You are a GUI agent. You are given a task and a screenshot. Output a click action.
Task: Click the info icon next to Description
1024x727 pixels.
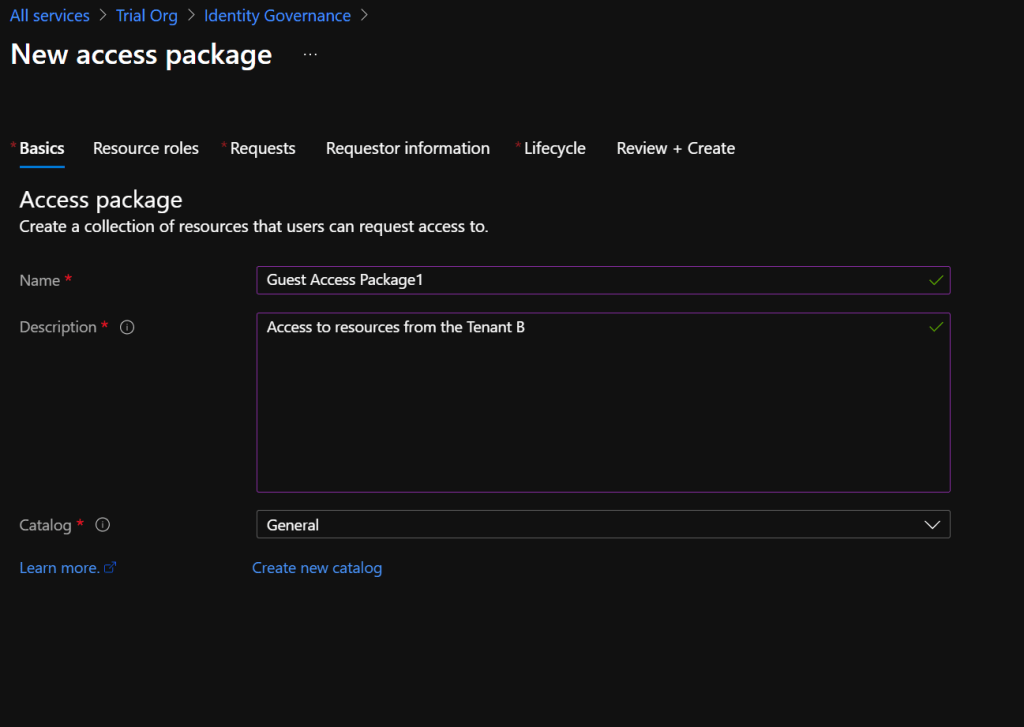click(x=127, y=328)
